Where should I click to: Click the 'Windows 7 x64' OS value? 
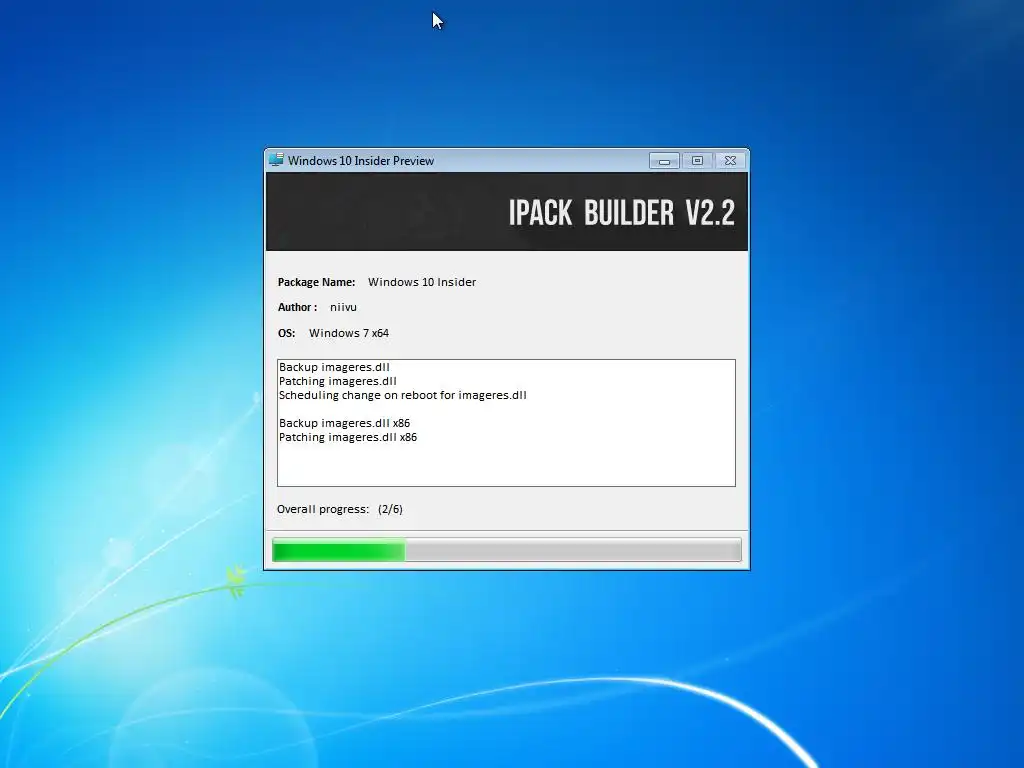click(349, 333)
